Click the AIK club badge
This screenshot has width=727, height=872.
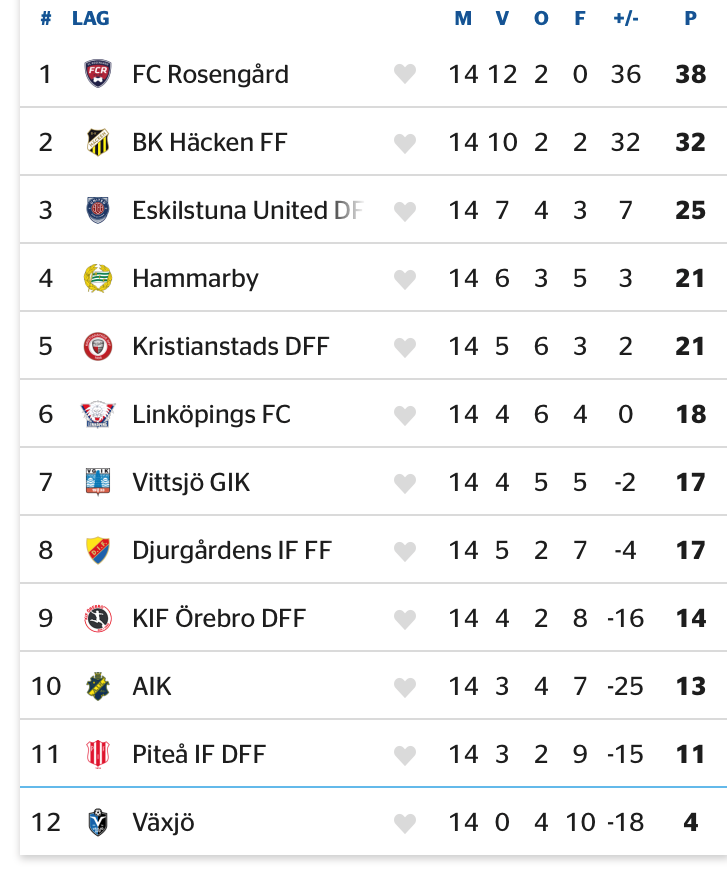(97, 686)
